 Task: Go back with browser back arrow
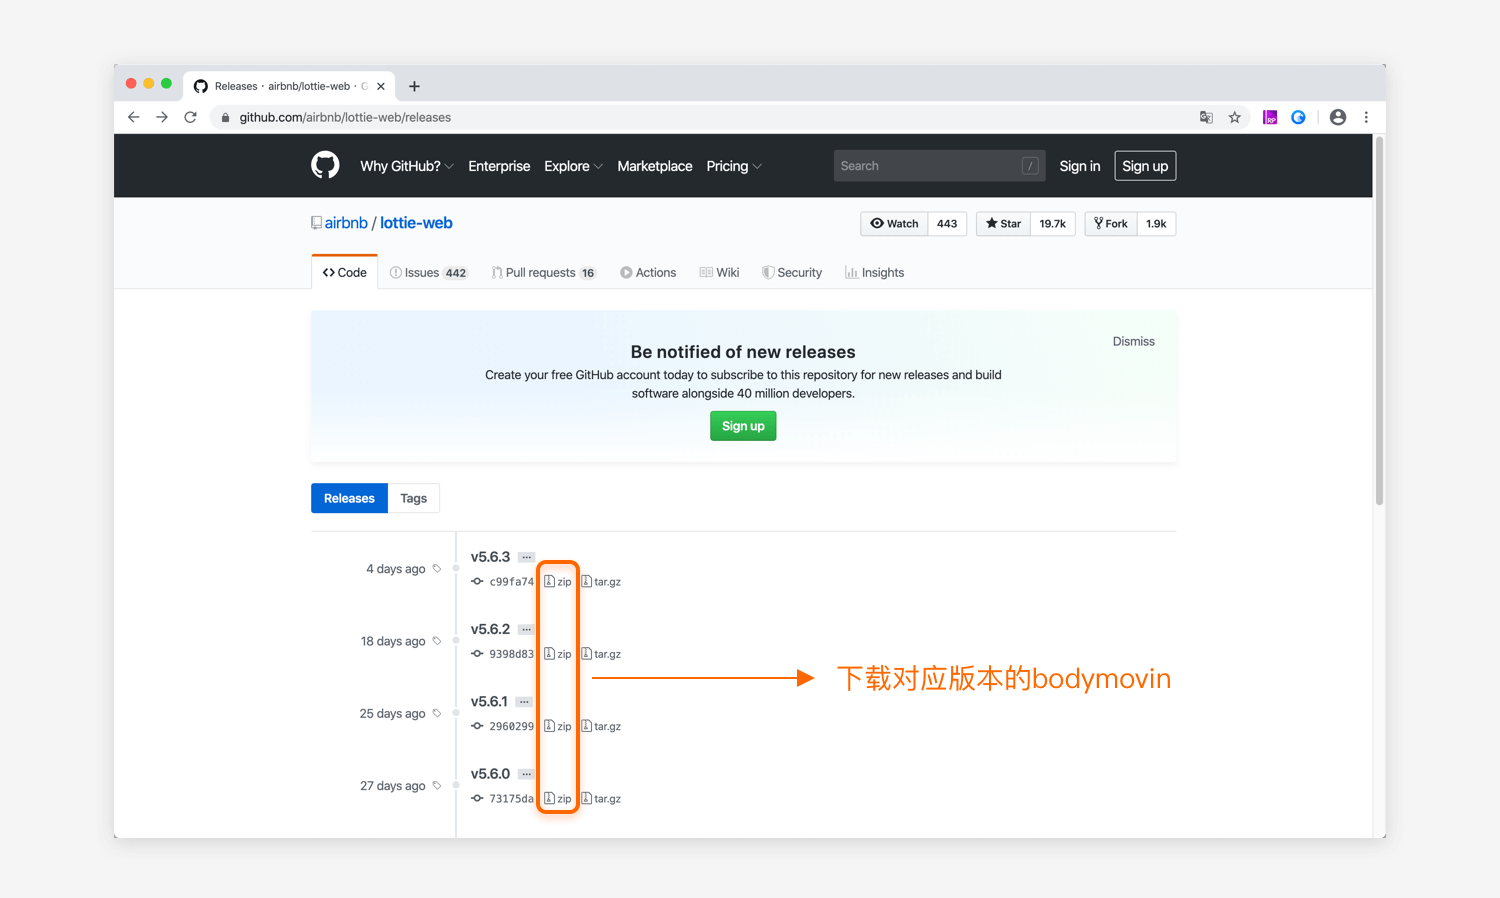(134, 117)
